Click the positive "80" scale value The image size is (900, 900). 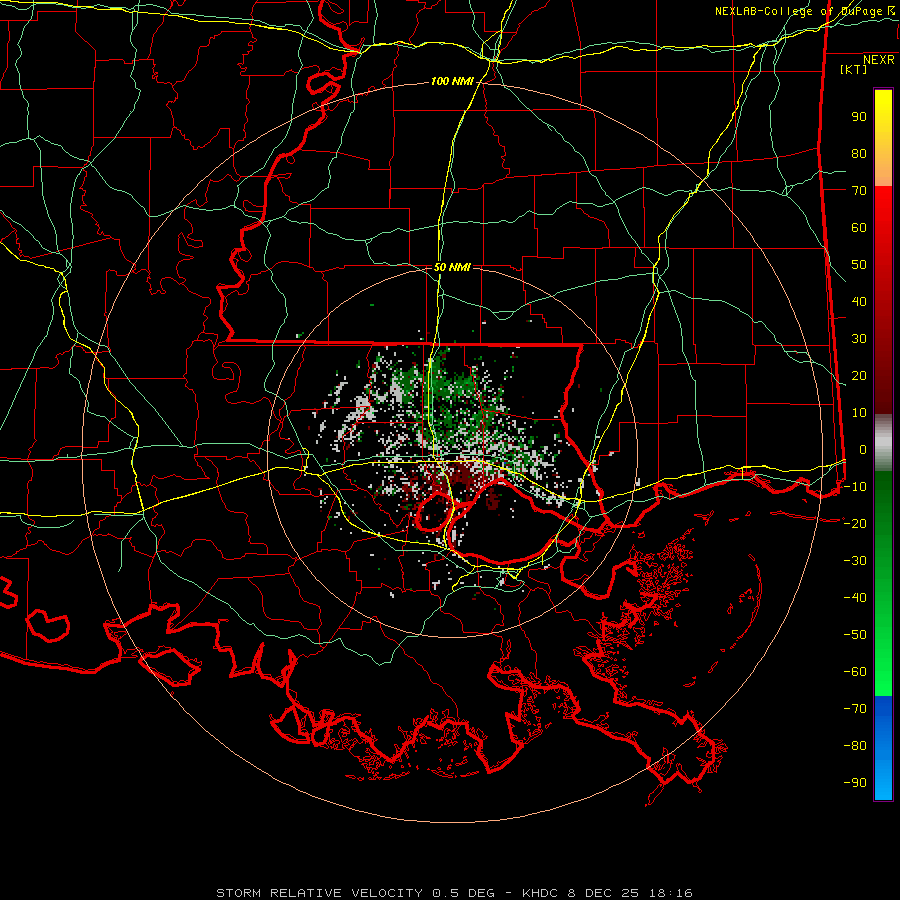pyautogui.click(x=859, y=154)
